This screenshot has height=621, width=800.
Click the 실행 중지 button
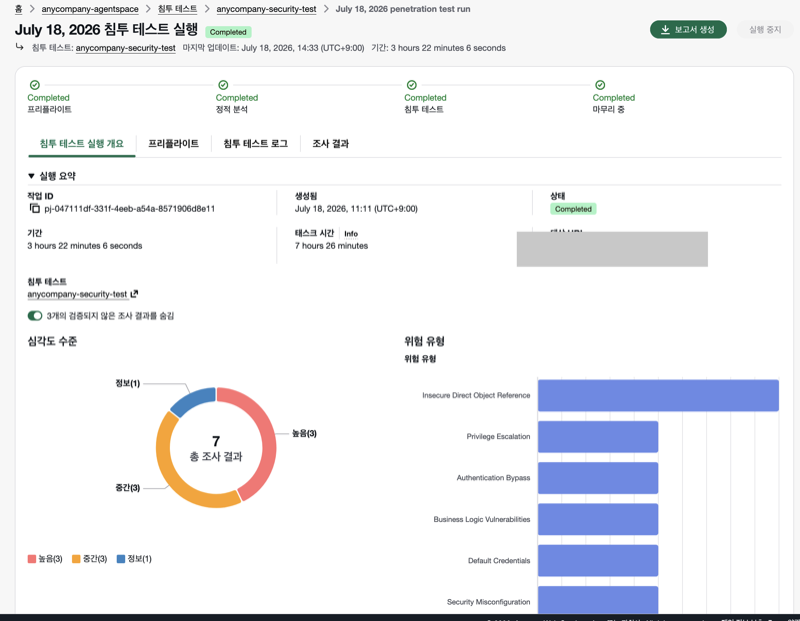[765, 30]
